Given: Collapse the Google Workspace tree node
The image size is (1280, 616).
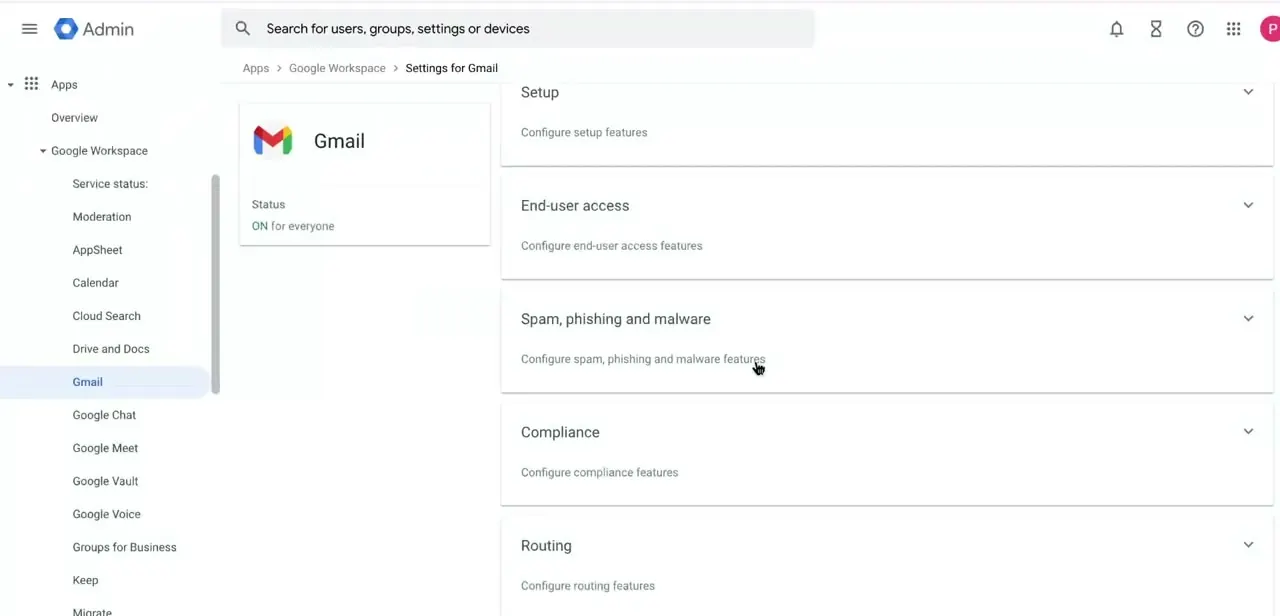Looking at the screenshot, I should pyautogui.click(x=43, y=151).
